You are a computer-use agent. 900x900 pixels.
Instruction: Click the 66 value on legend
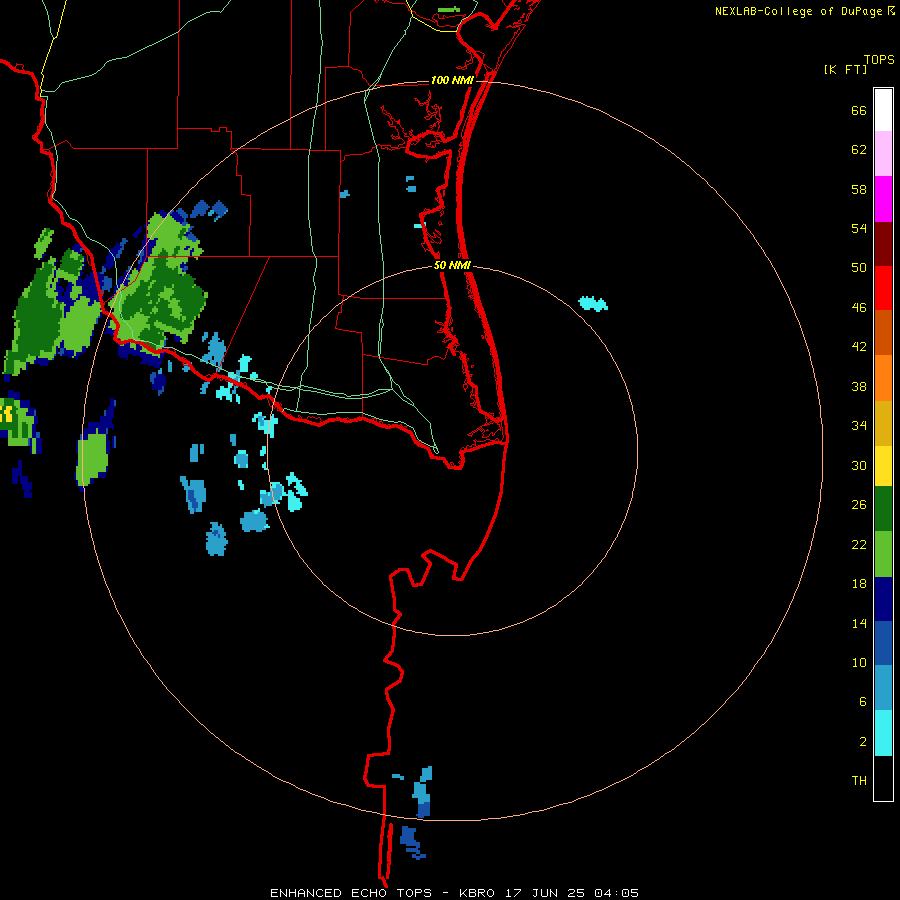pyautogui.click(x=859, y=111)
